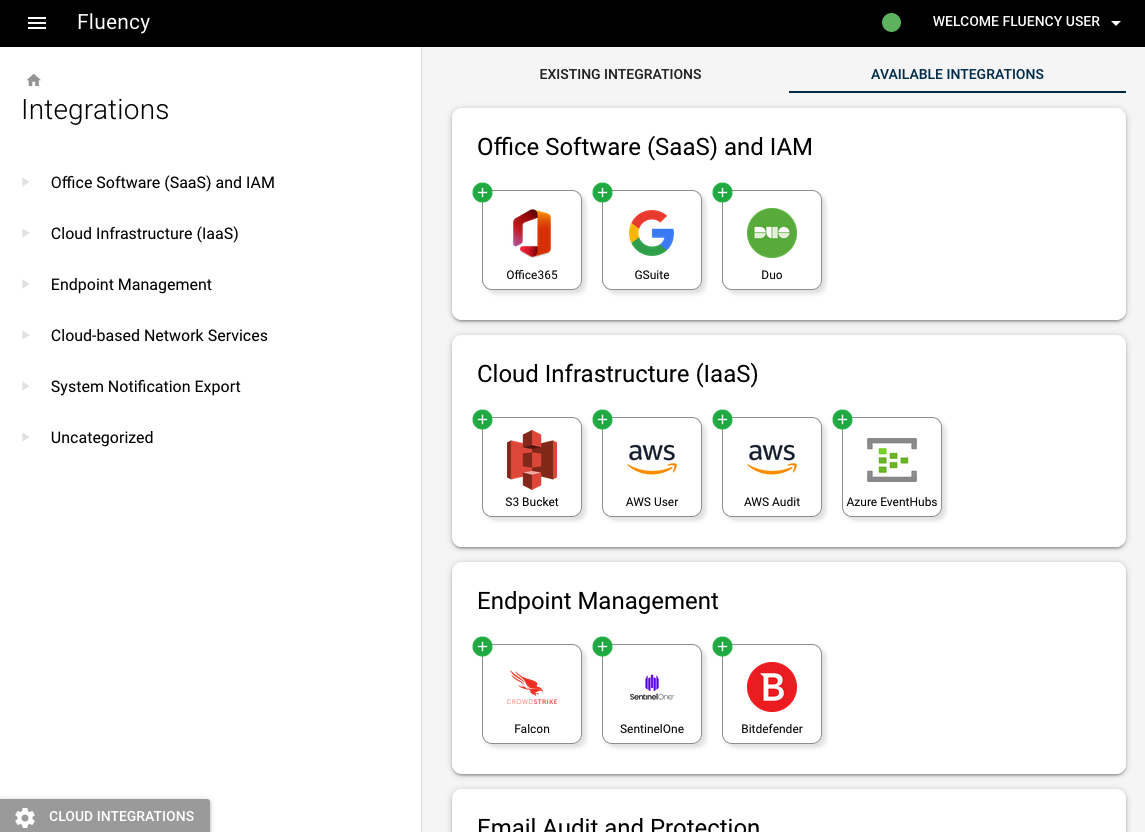Open the AWS Audit integration card

coord(772,467)
